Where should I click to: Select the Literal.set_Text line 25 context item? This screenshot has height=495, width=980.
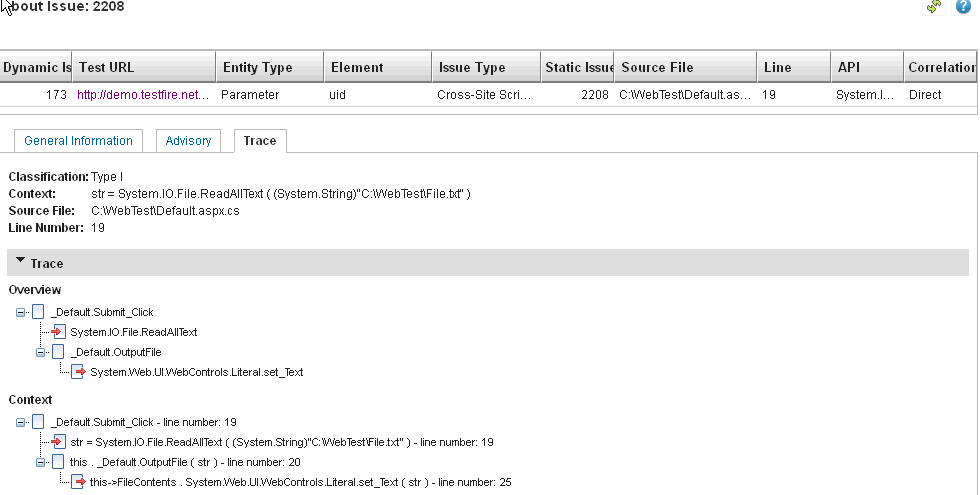tap(300, 482)
